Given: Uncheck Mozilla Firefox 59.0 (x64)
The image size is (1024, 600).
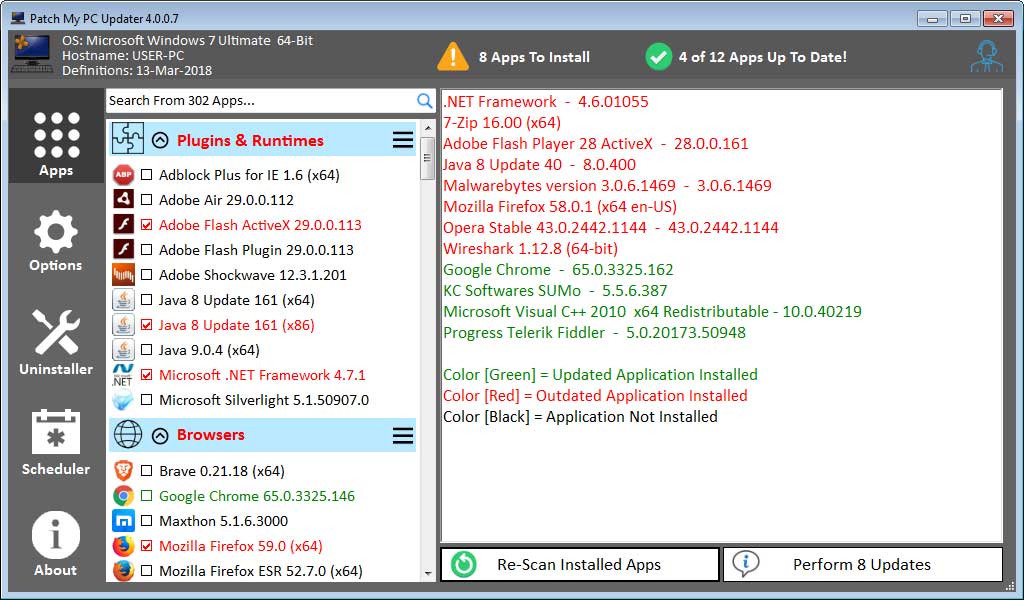Looking at the screenshot, I should [147, 546].
